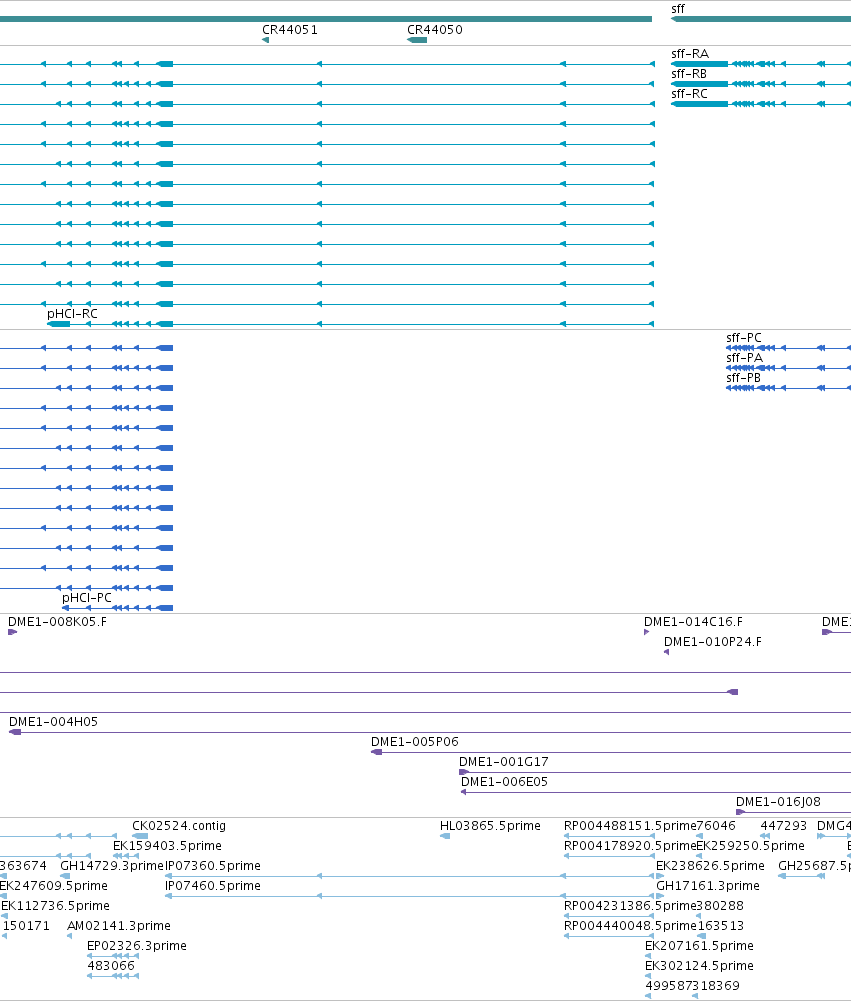Viewport: 851px width, 1001px height.
Task: Select the EP02326.3prime label
Action: coord(137,946)
